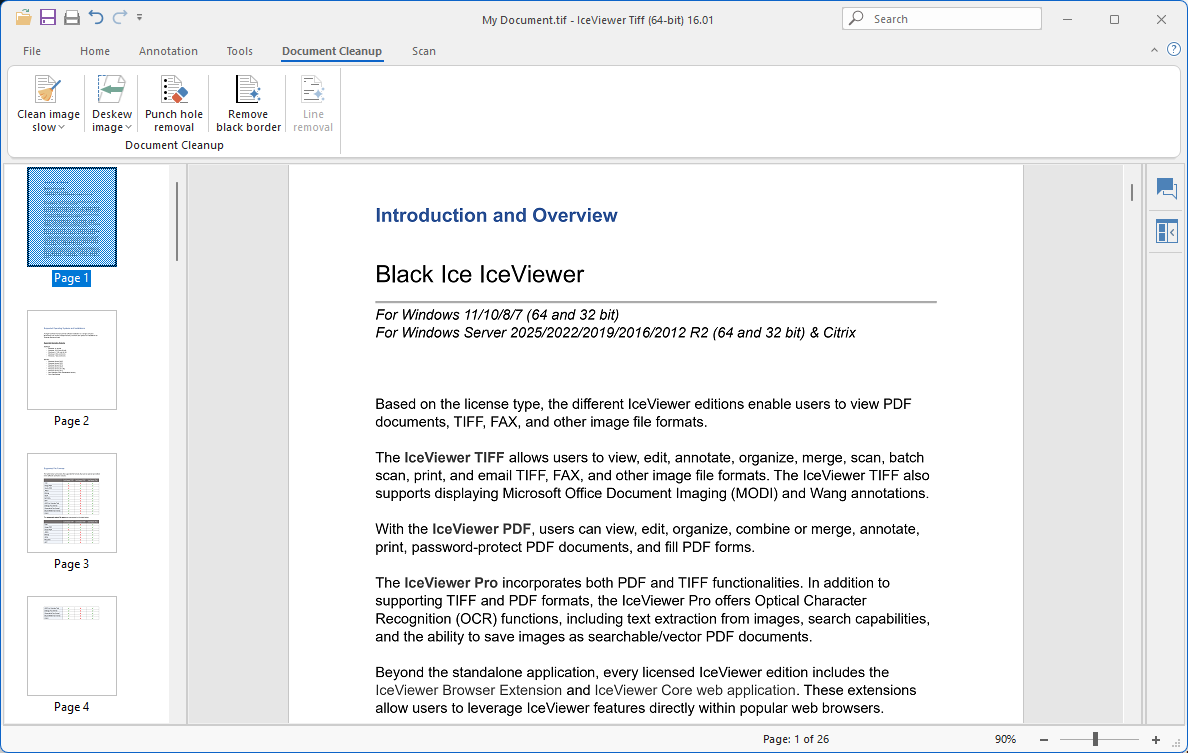This screenshot has height=753, width=1188.
Task: Open the File menu
Action: (x=32, y=51)
